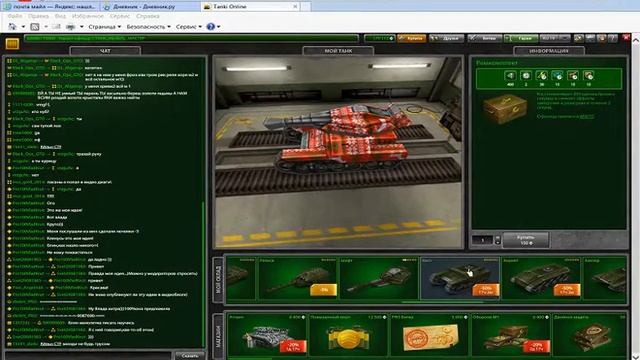The width and height of the screenshot is (640, 360).
Task: Select the Оборона М1 shop item
Action: 511,335
